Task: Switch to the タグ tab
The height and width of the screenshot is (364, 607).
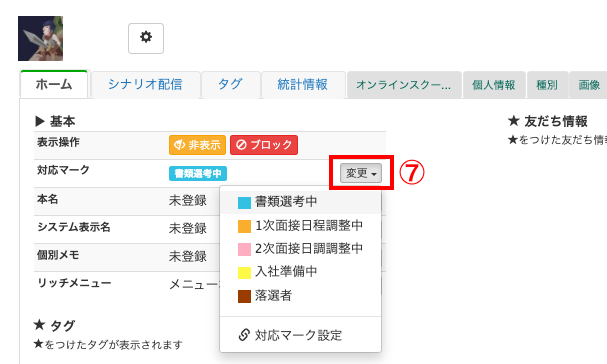Action: click(230, 84)
